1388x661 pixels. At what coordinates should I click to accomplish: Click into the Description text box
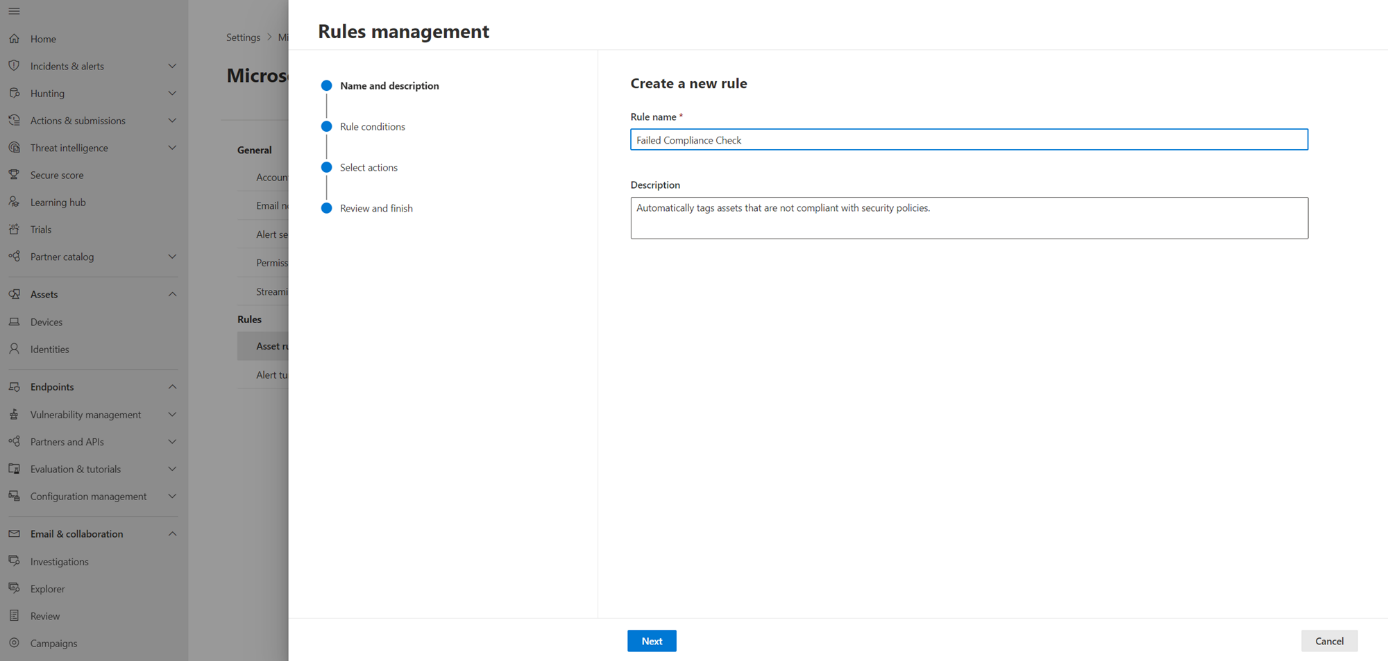point(968,218)
